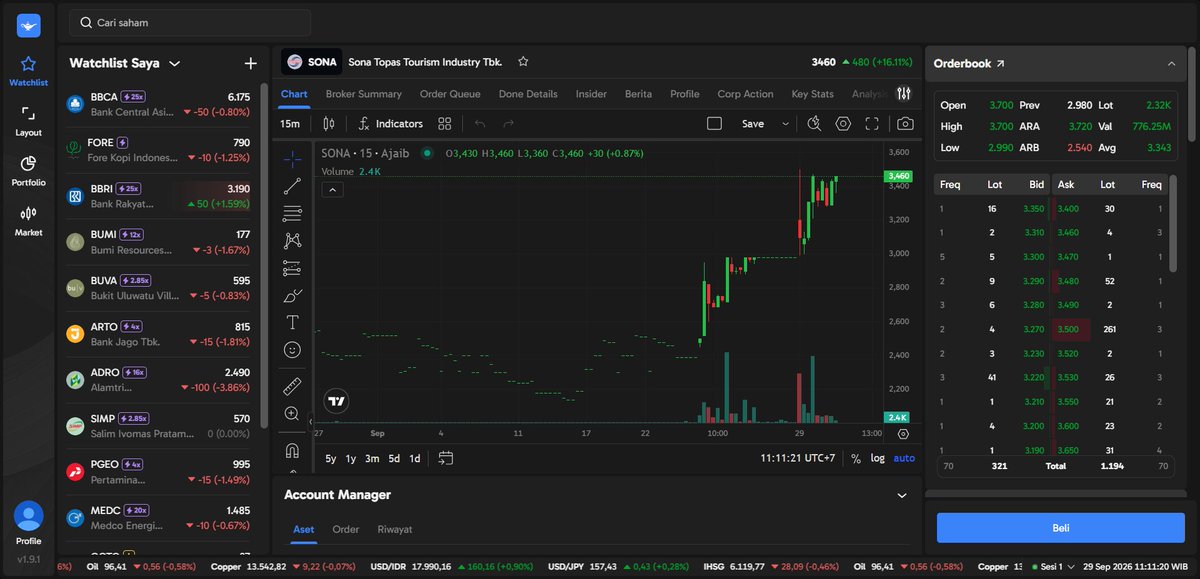Select the text annotation tool
Image resolution: width=1200 pixels, height=579 pixels.
(x=292, y=322)
